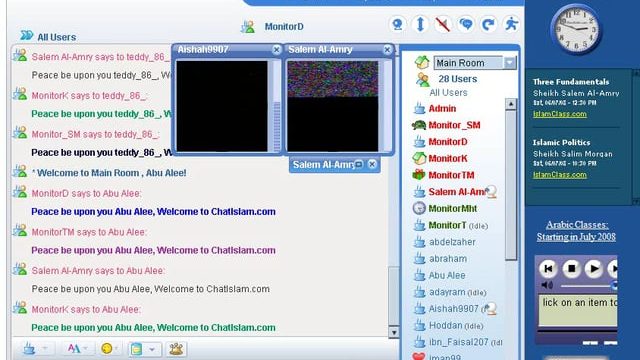The height and width of the screenshot is (360, 640).
Task: Click the clock icon next to MonitorMht
Action: (x=419, y=208)
